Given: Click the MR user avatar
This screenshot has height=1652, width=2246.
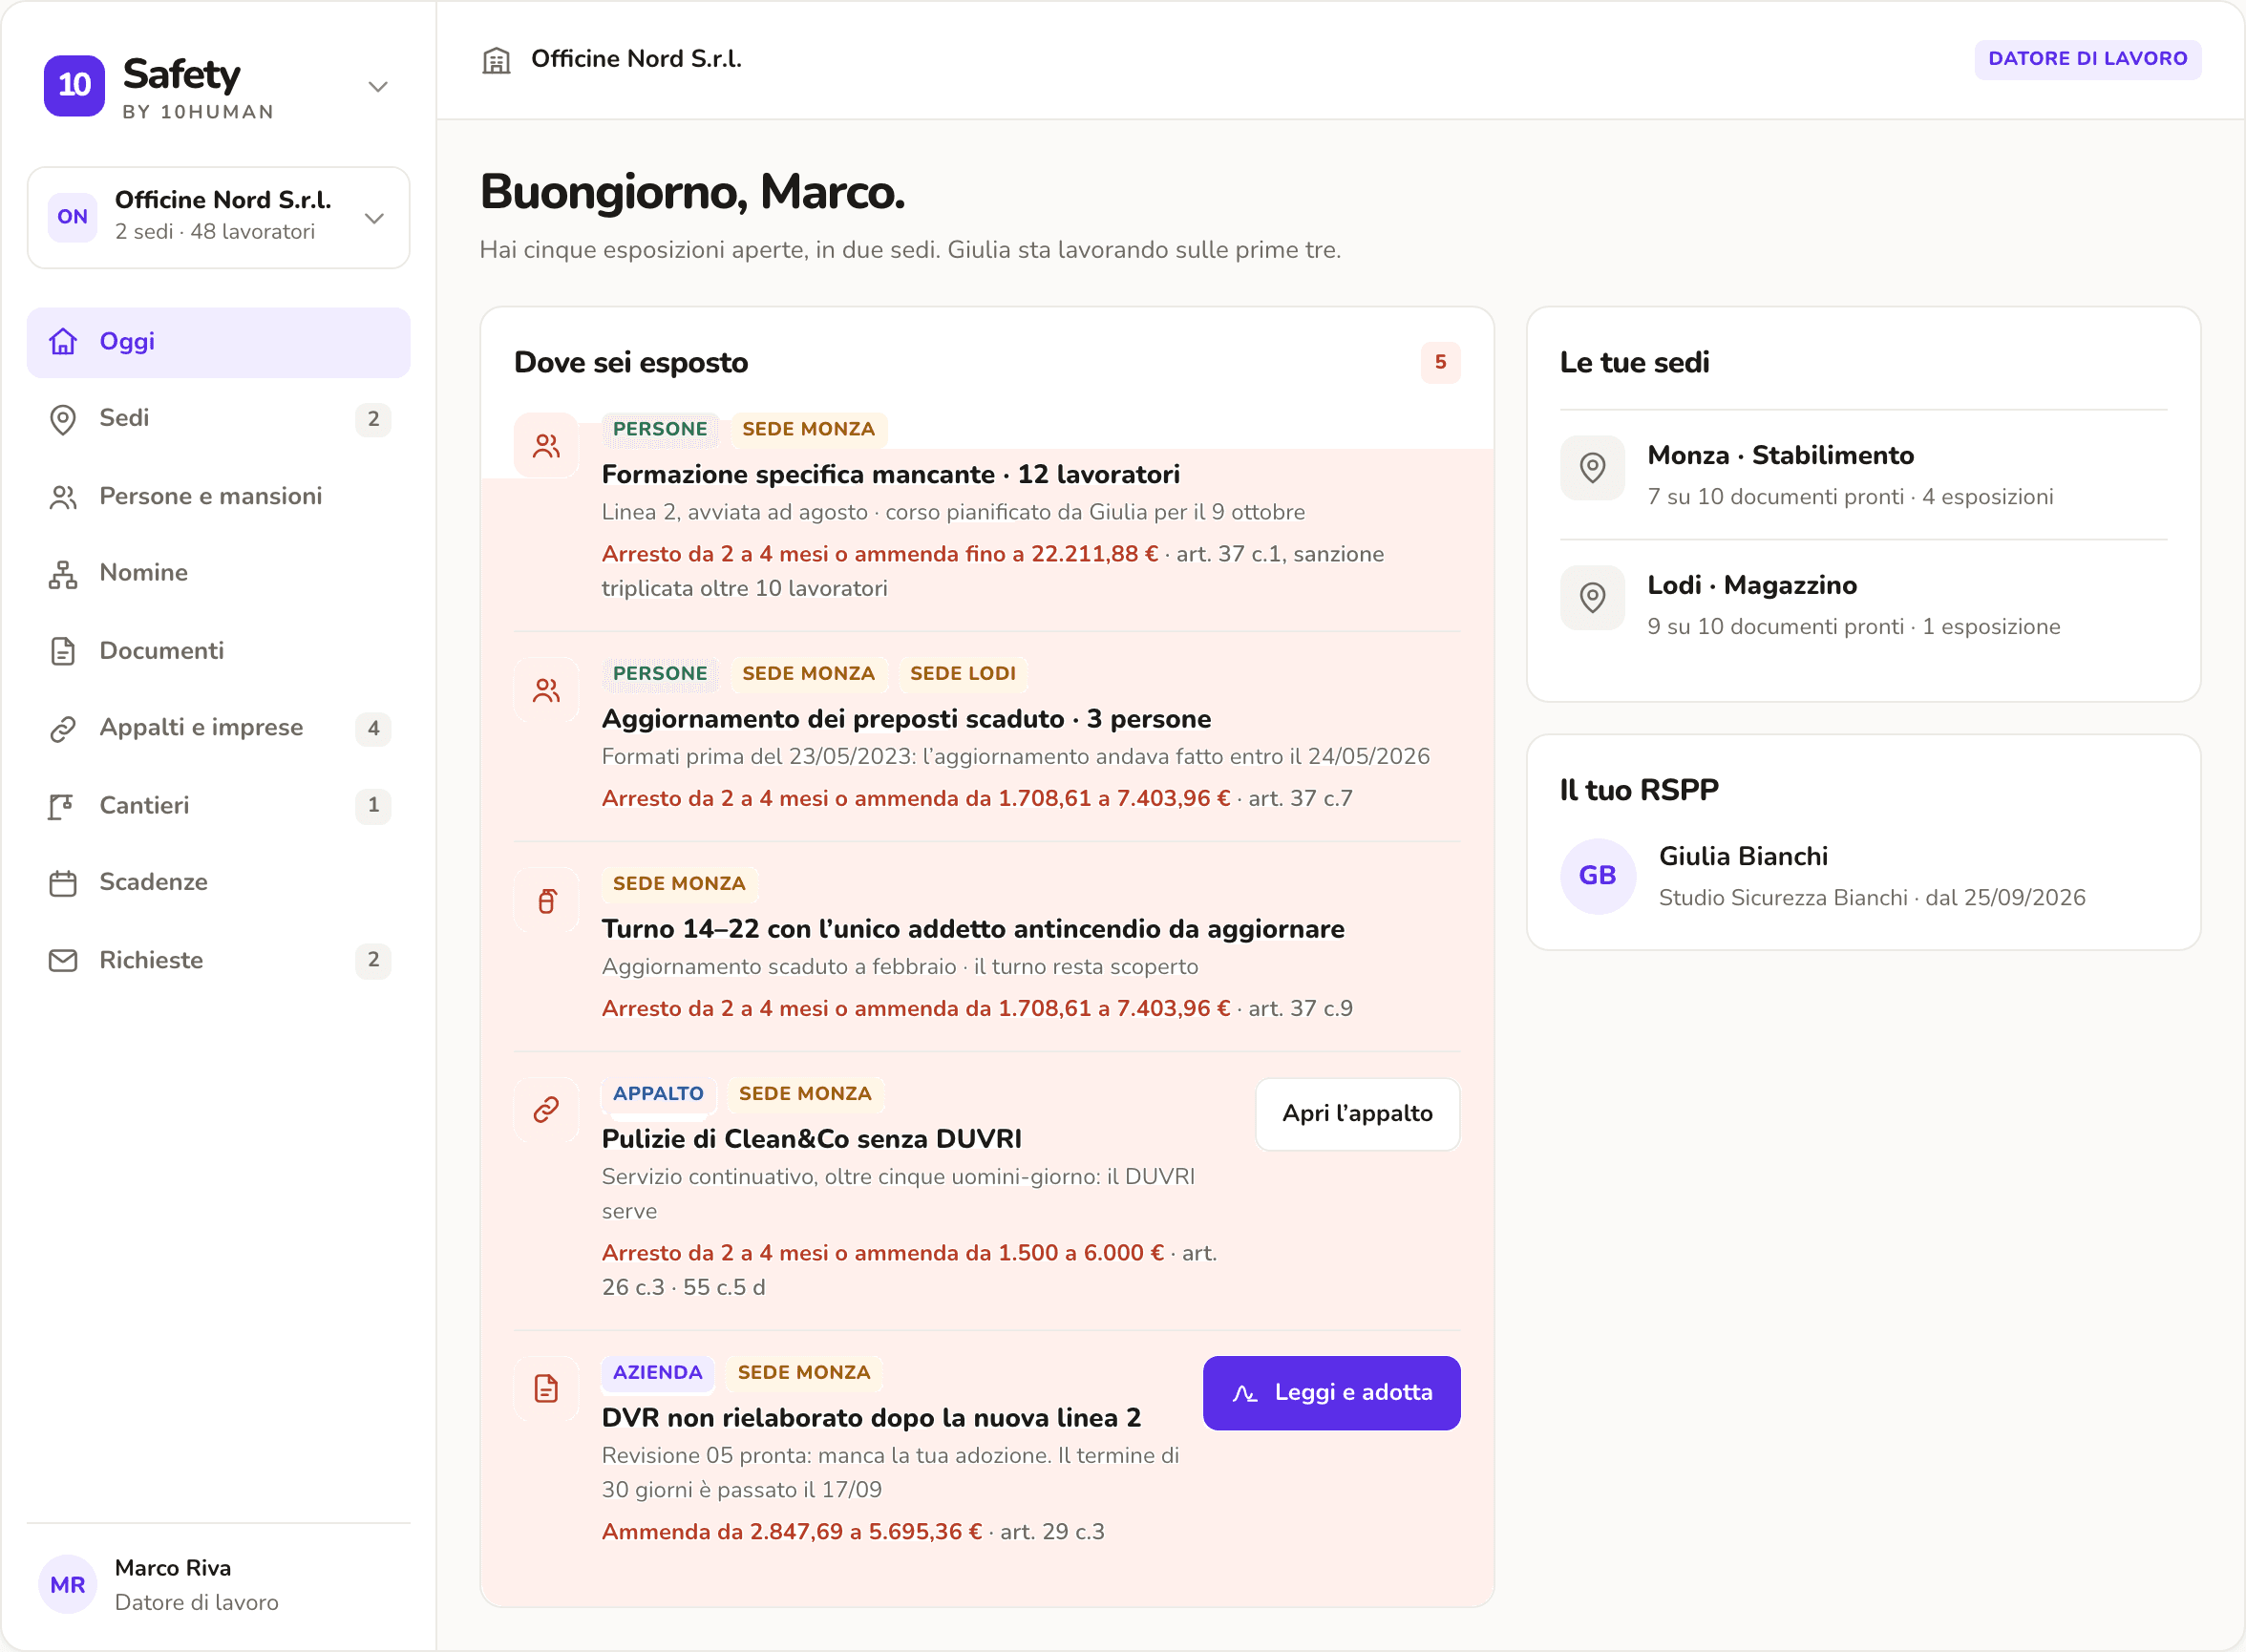Looking at the screenshot, I should 67,1585.
